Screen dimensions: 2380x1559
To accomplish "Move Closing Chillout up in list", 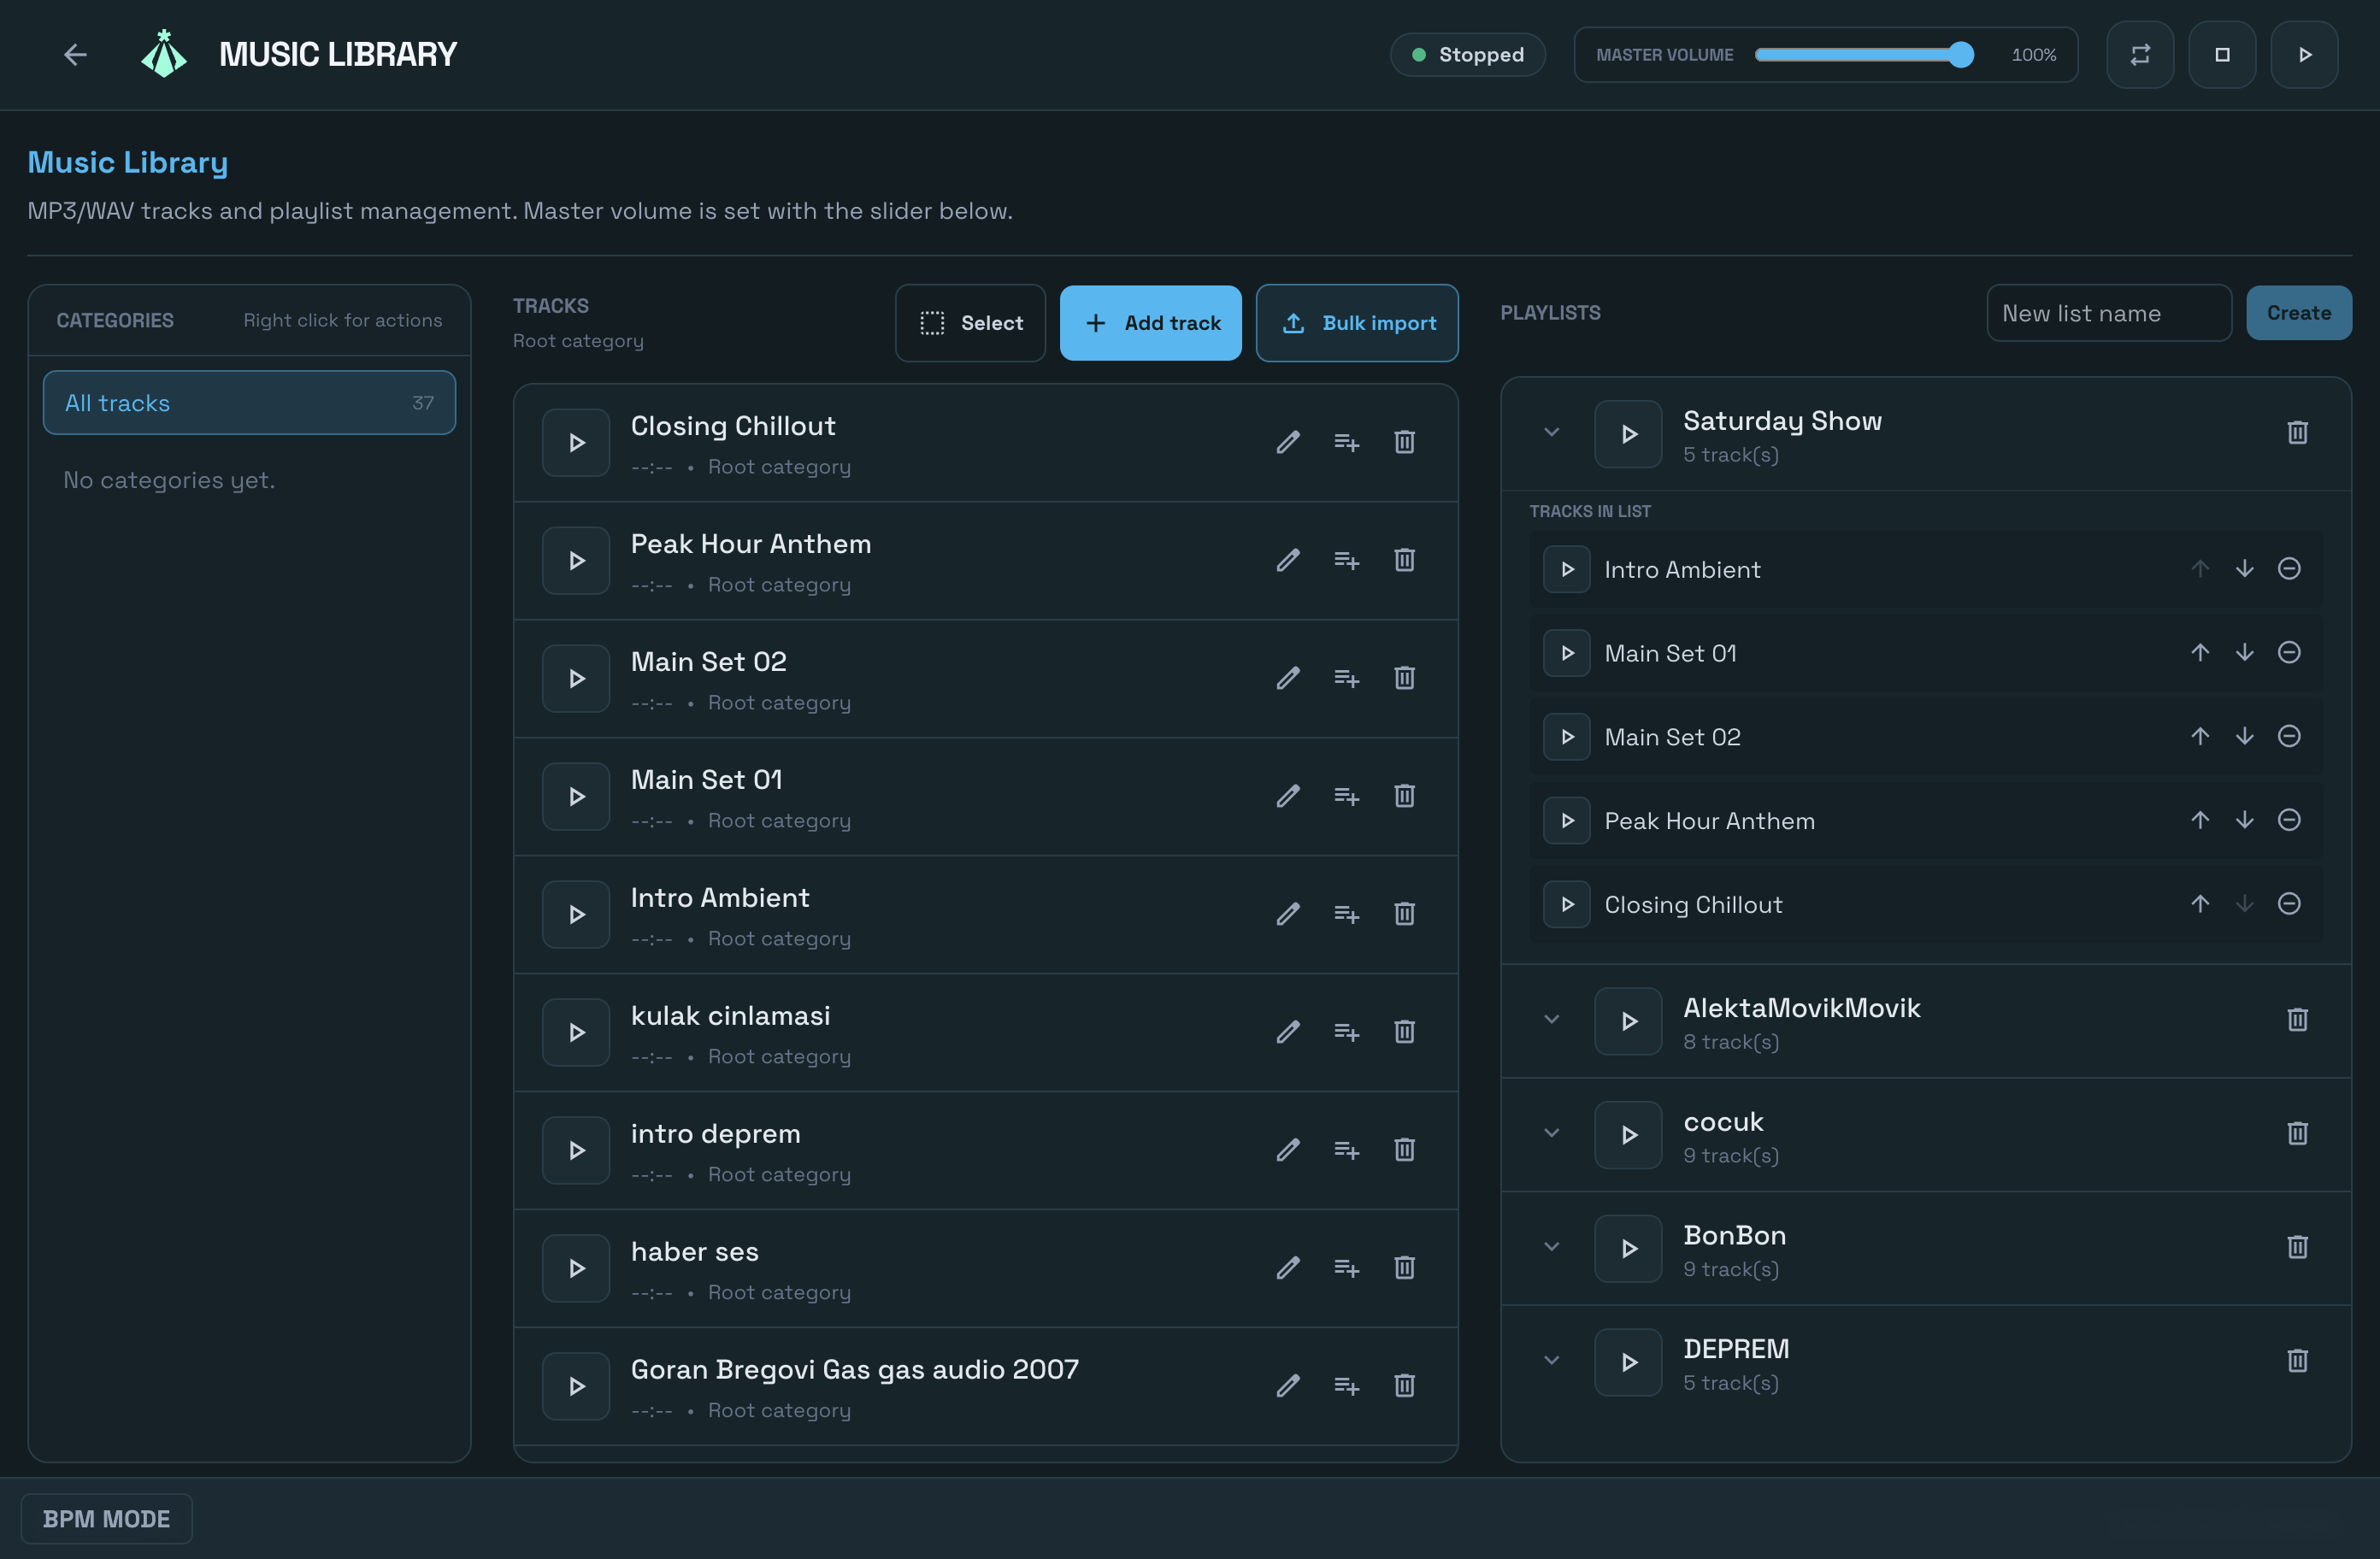I will click(x=2200, y=905).
